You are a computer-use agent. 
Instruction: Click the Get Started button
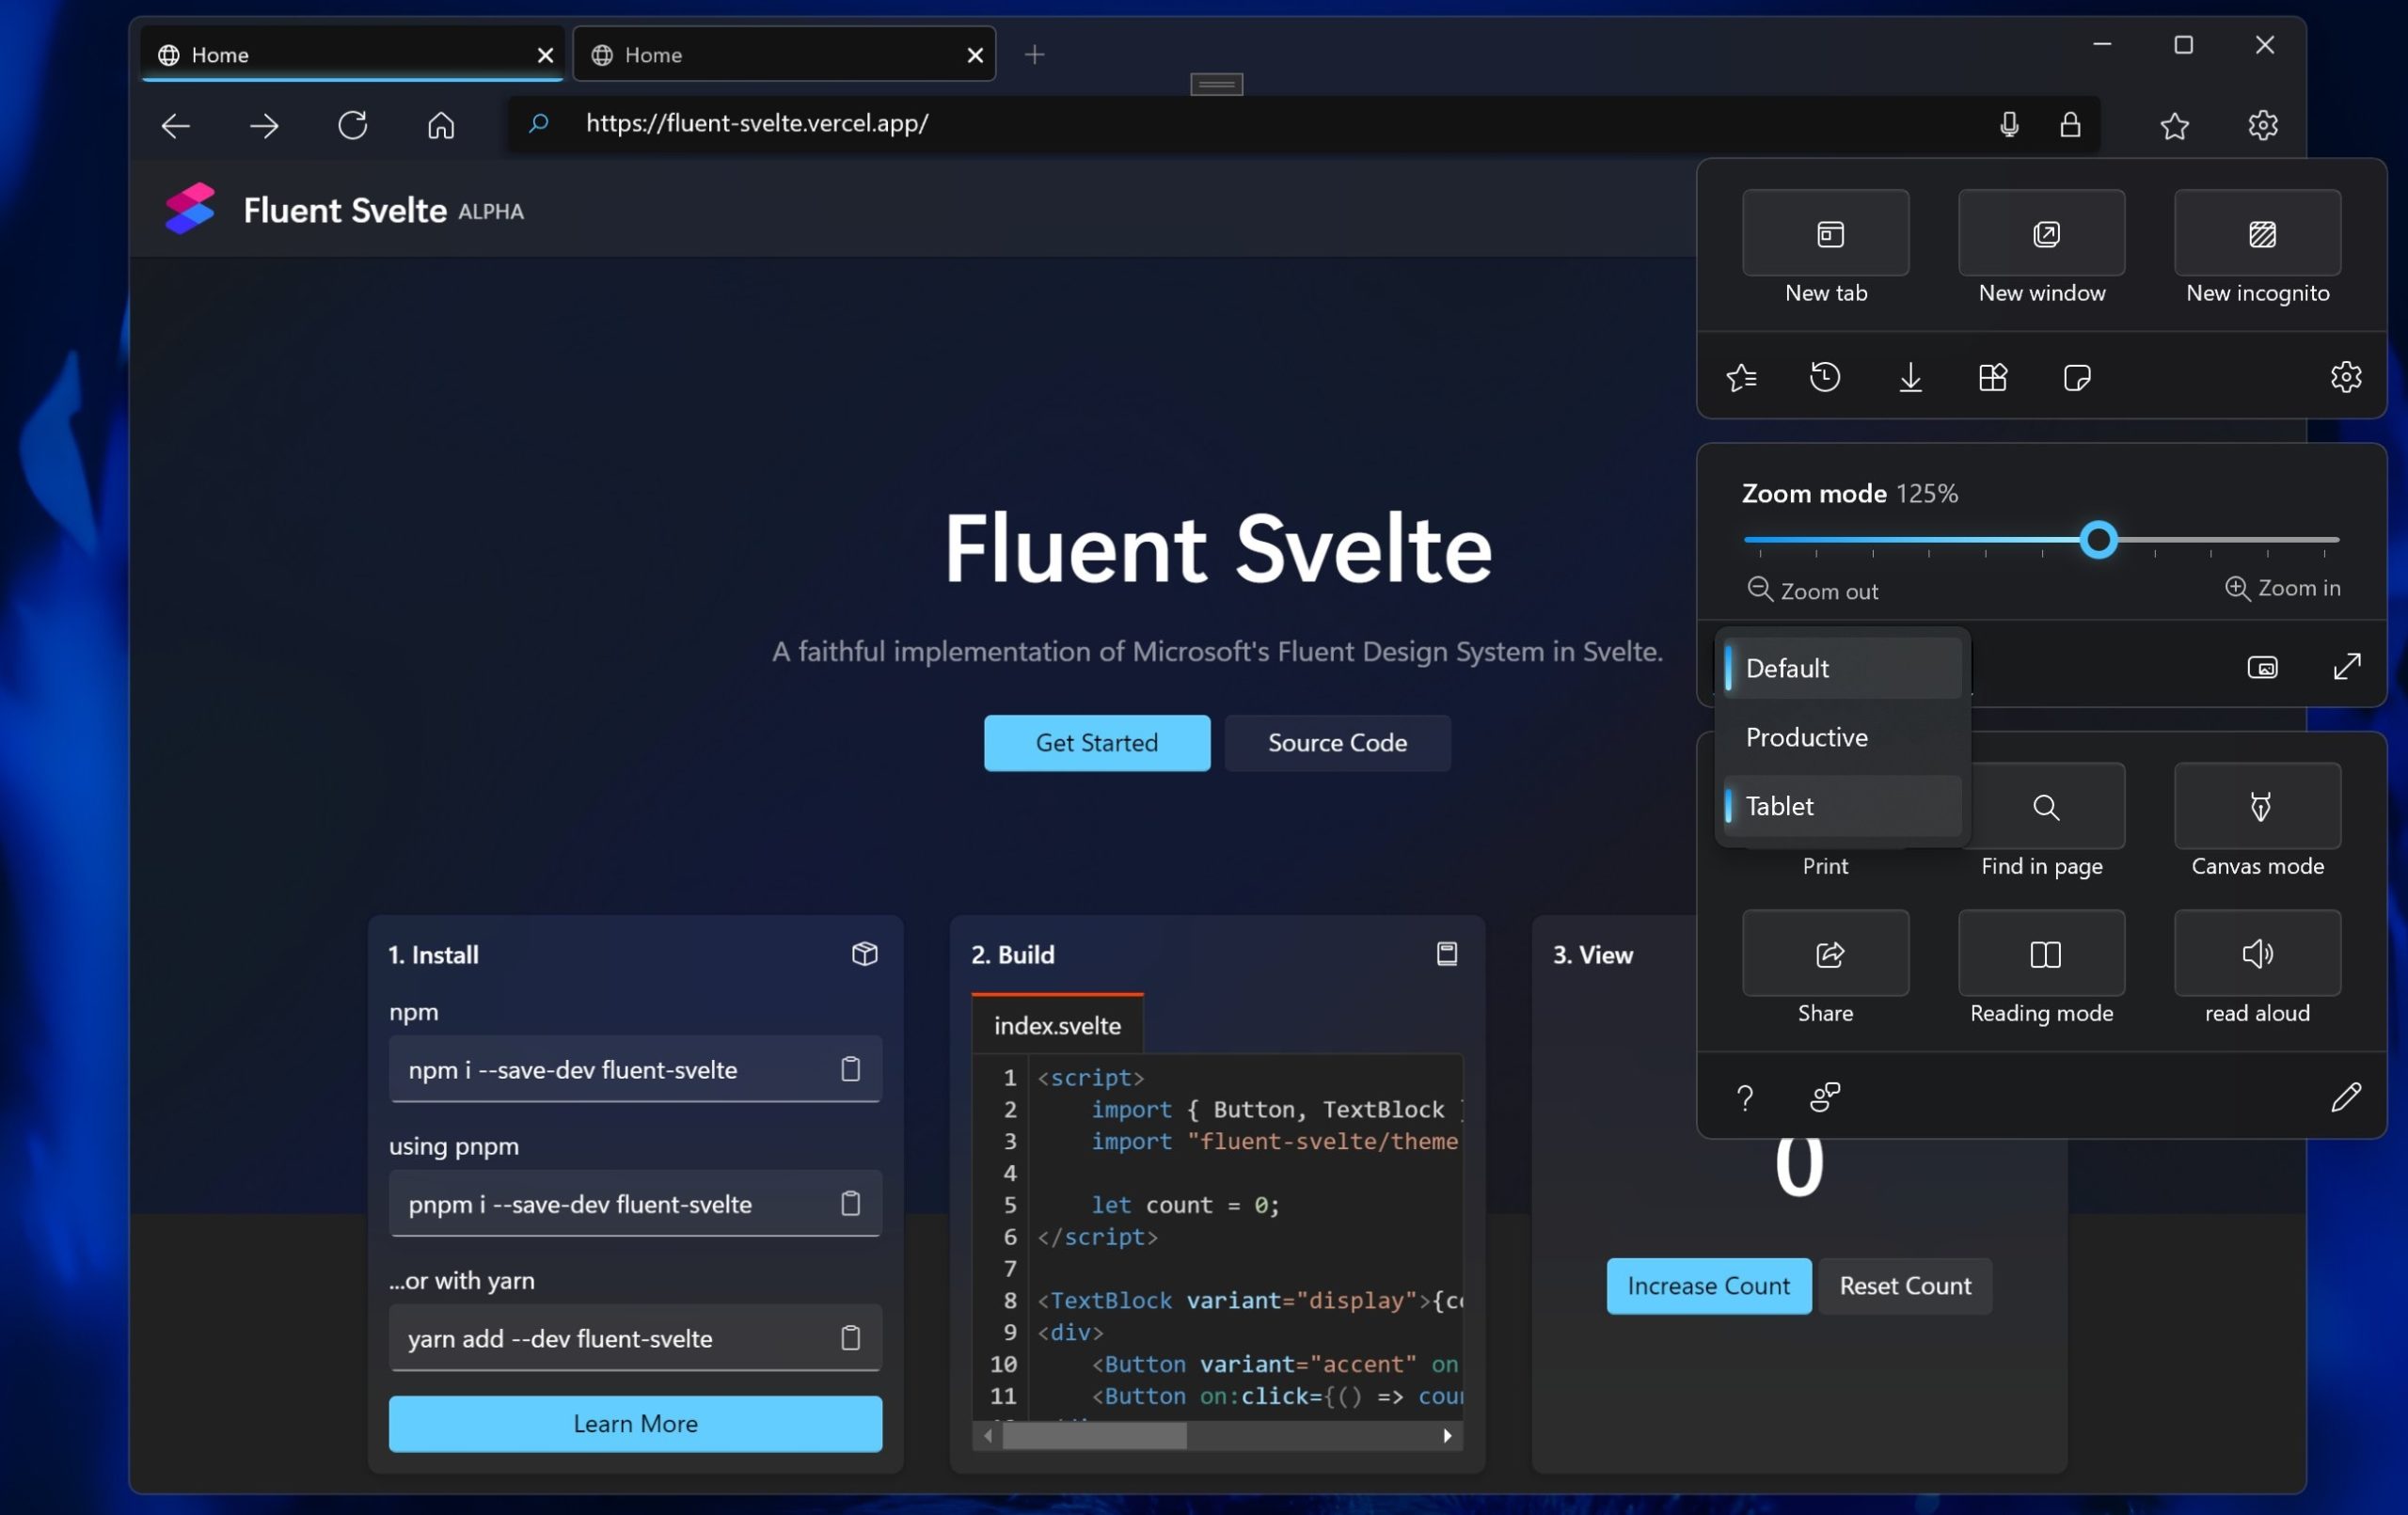pyautogui.click(x=1096, y=743)
